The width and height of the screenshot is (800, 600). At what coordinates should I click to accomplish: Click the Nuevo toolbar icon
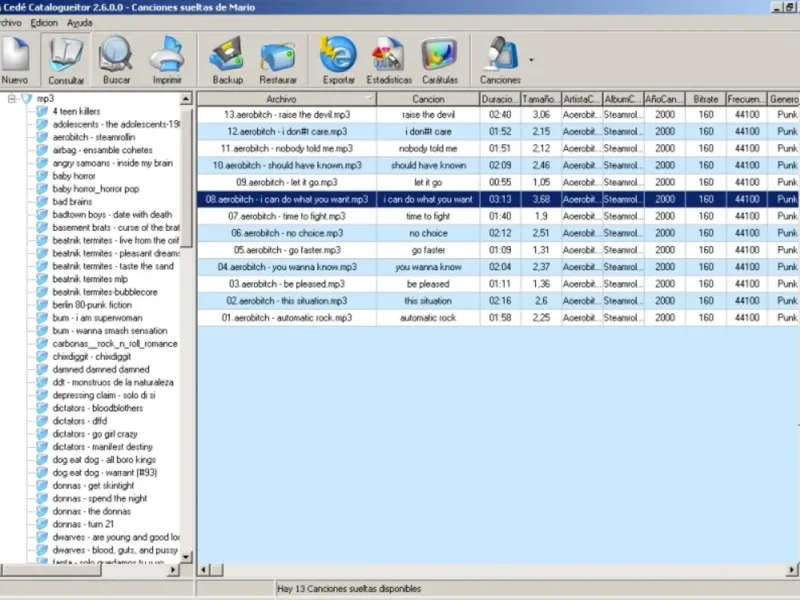[16, 59]
